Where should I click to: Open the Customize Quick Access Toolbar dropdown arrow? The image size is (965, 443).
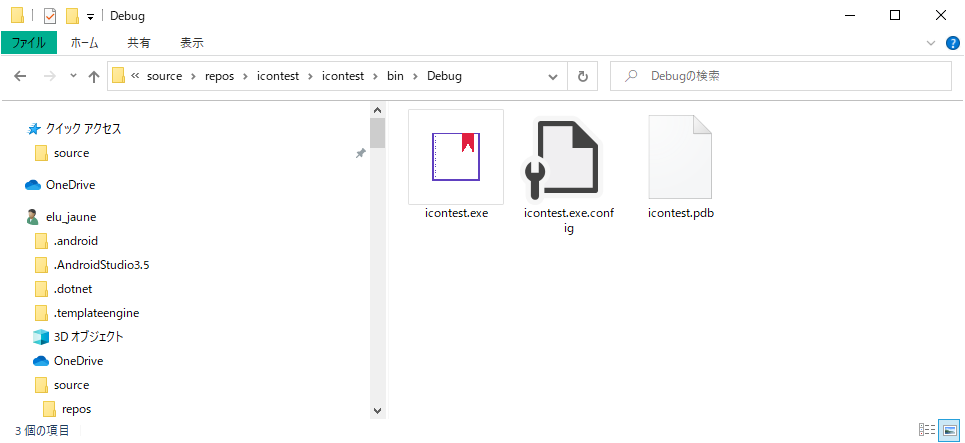pyautogui.click(x=90, y=17)
